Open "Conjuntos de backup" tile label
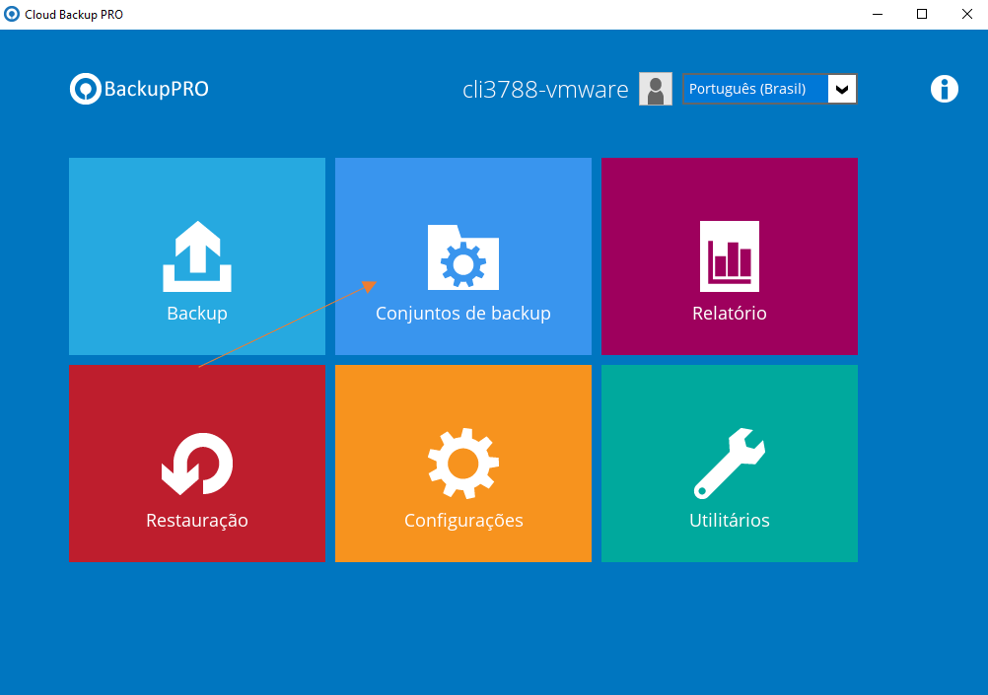The image size is (988, 695). [x=463, y=313]
